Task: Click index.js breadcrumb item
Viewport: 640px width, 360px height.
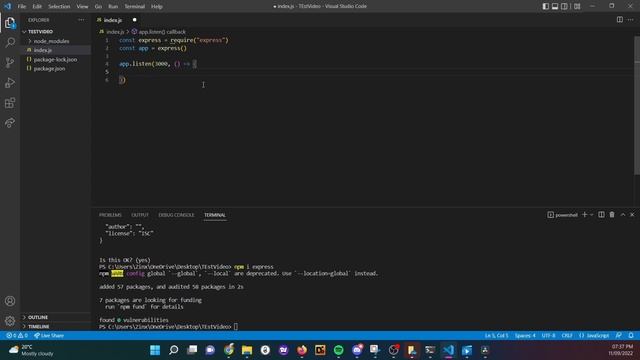Action: (115, 31)
